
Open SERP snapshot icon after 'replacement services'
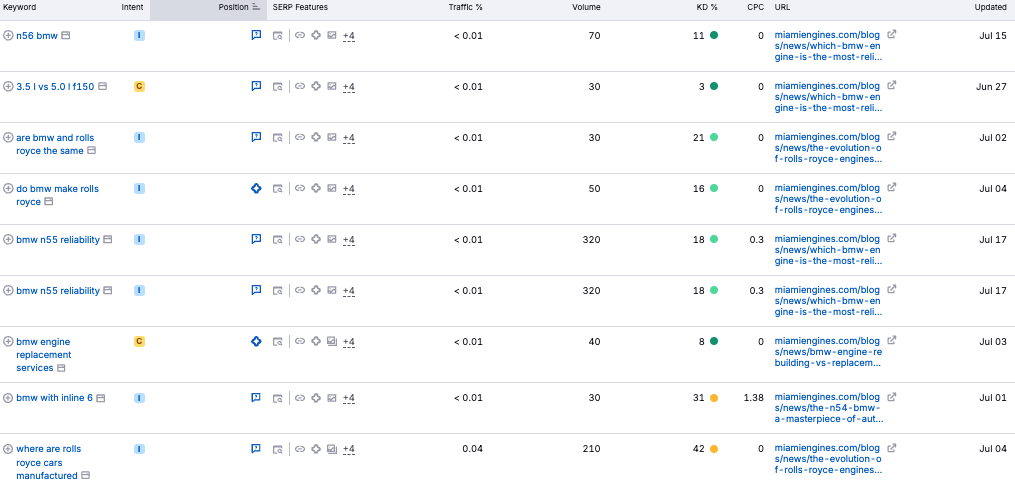point(61,368)
